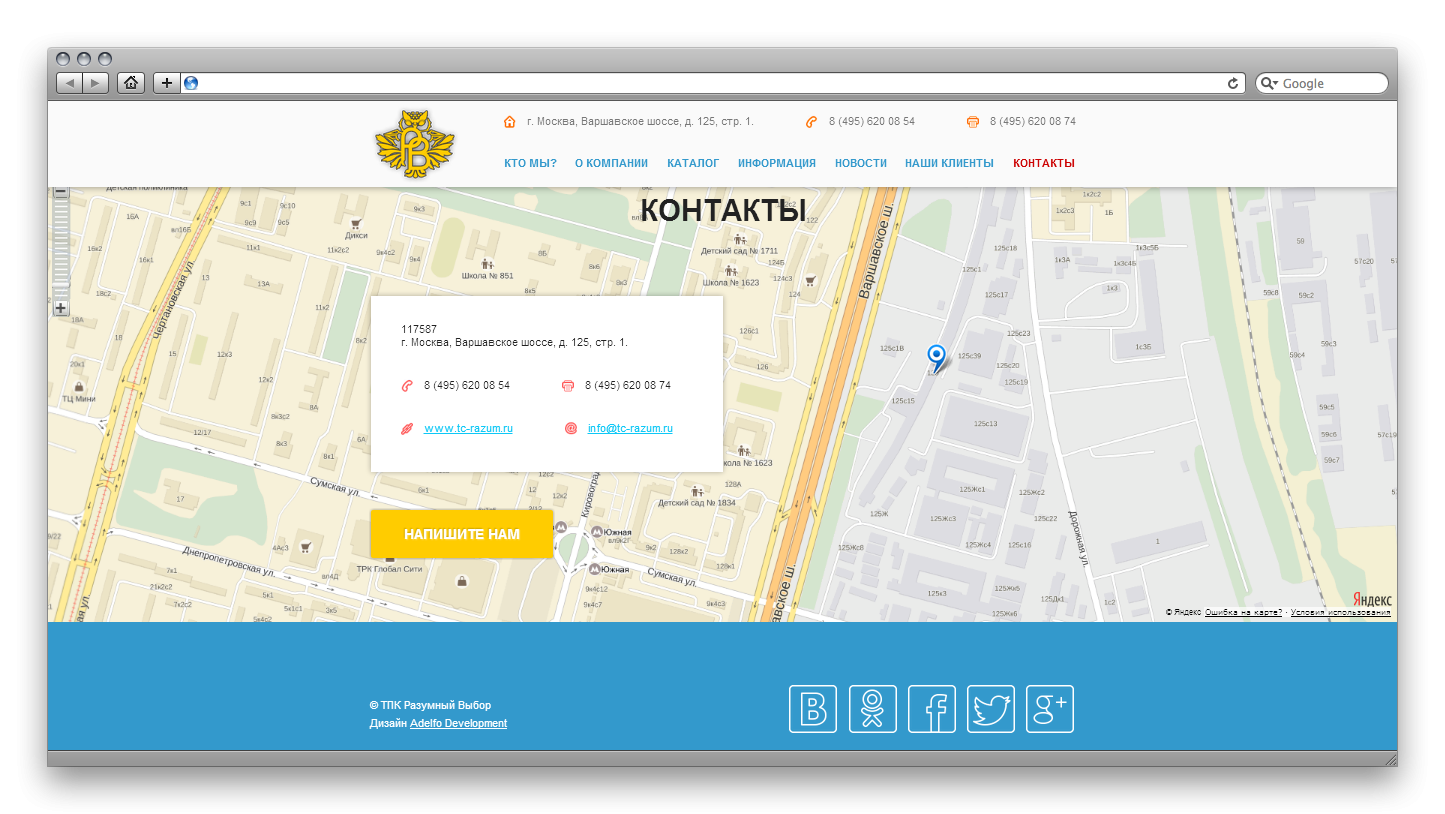Viewport: 1445px width, 814px height.
Task: Open the Условия использования link
Action: [x=1340, y=612]
